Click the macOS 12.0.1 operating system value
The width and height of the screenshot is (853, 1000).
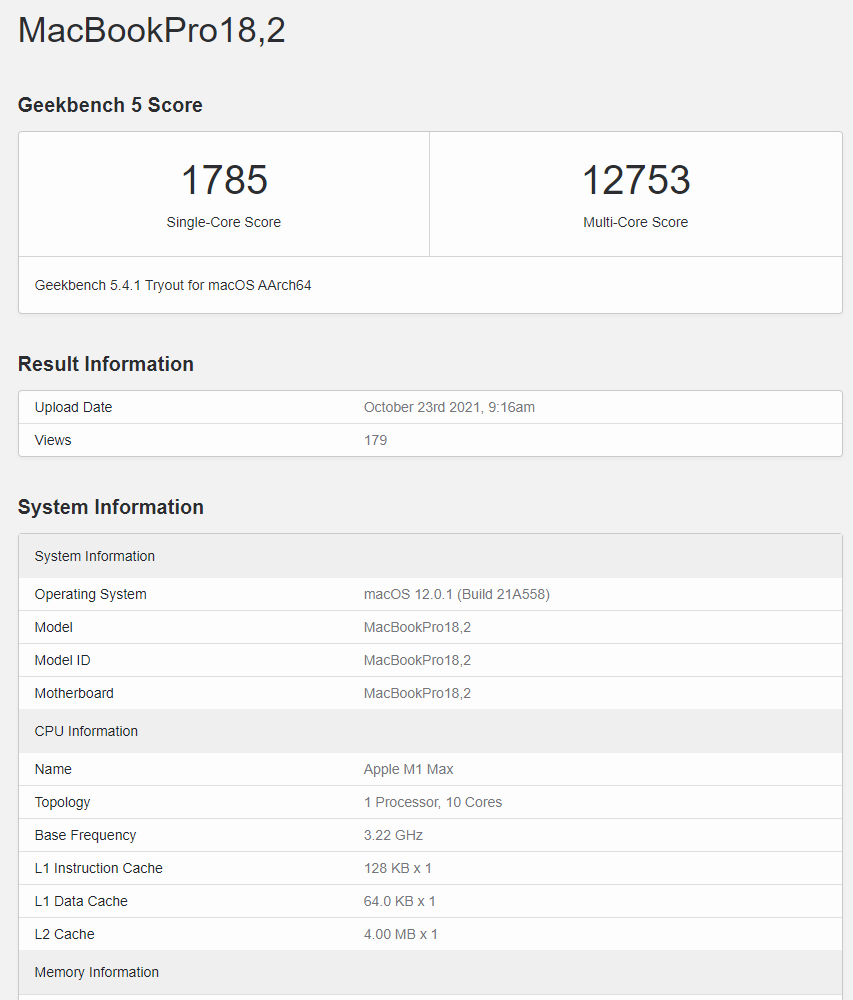coord(456,594)
